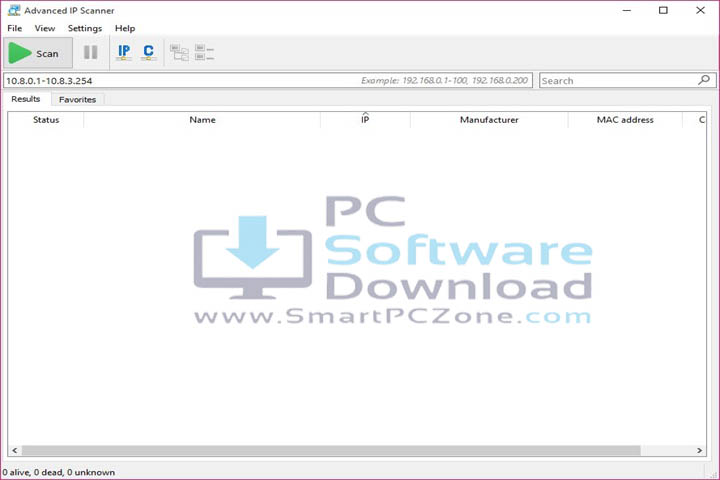Open the Help menu

tap(125, 28)
